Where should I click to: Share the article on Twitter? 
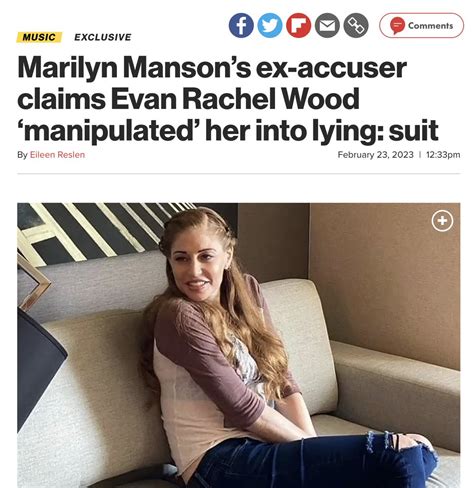270,25
